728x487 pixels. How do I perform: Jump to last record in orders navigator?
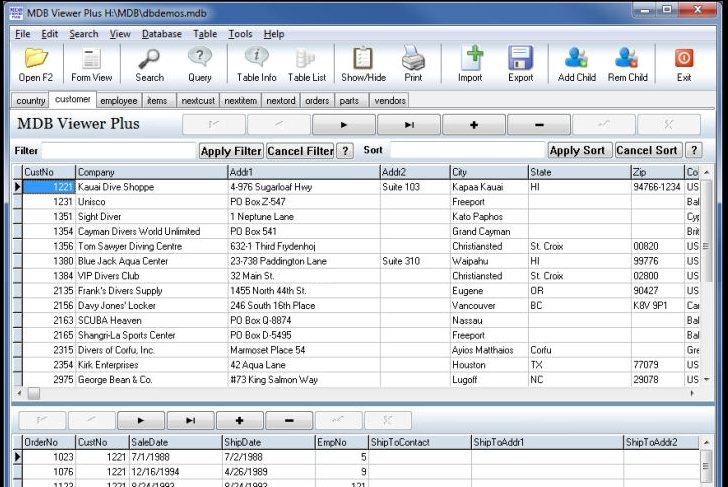[191, 421]
